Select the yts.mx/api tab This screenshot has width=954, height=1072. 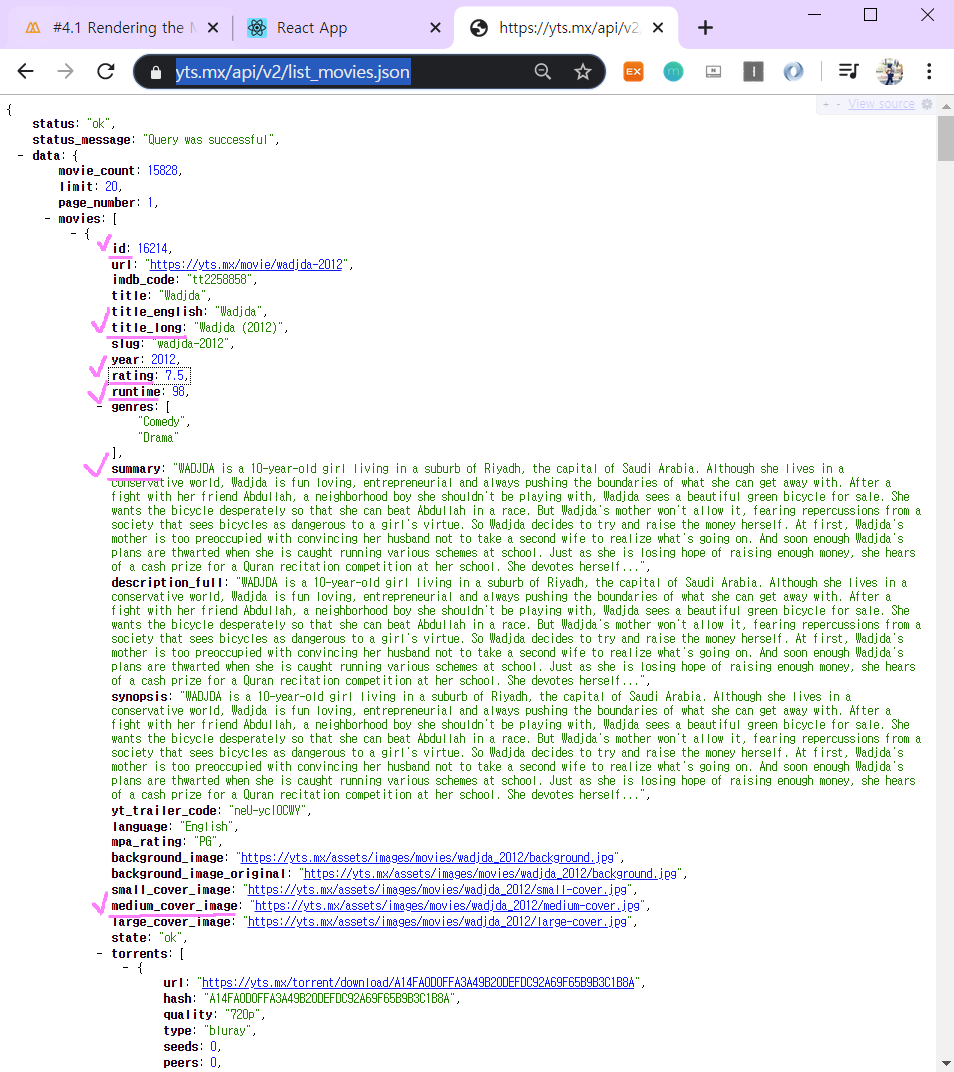tap(565, 28)
